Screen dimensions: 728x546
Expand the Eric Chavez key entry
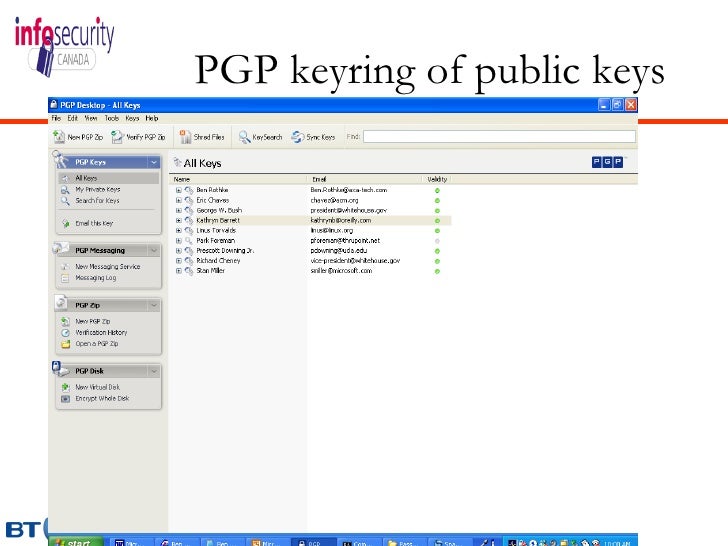coord(179,200)
